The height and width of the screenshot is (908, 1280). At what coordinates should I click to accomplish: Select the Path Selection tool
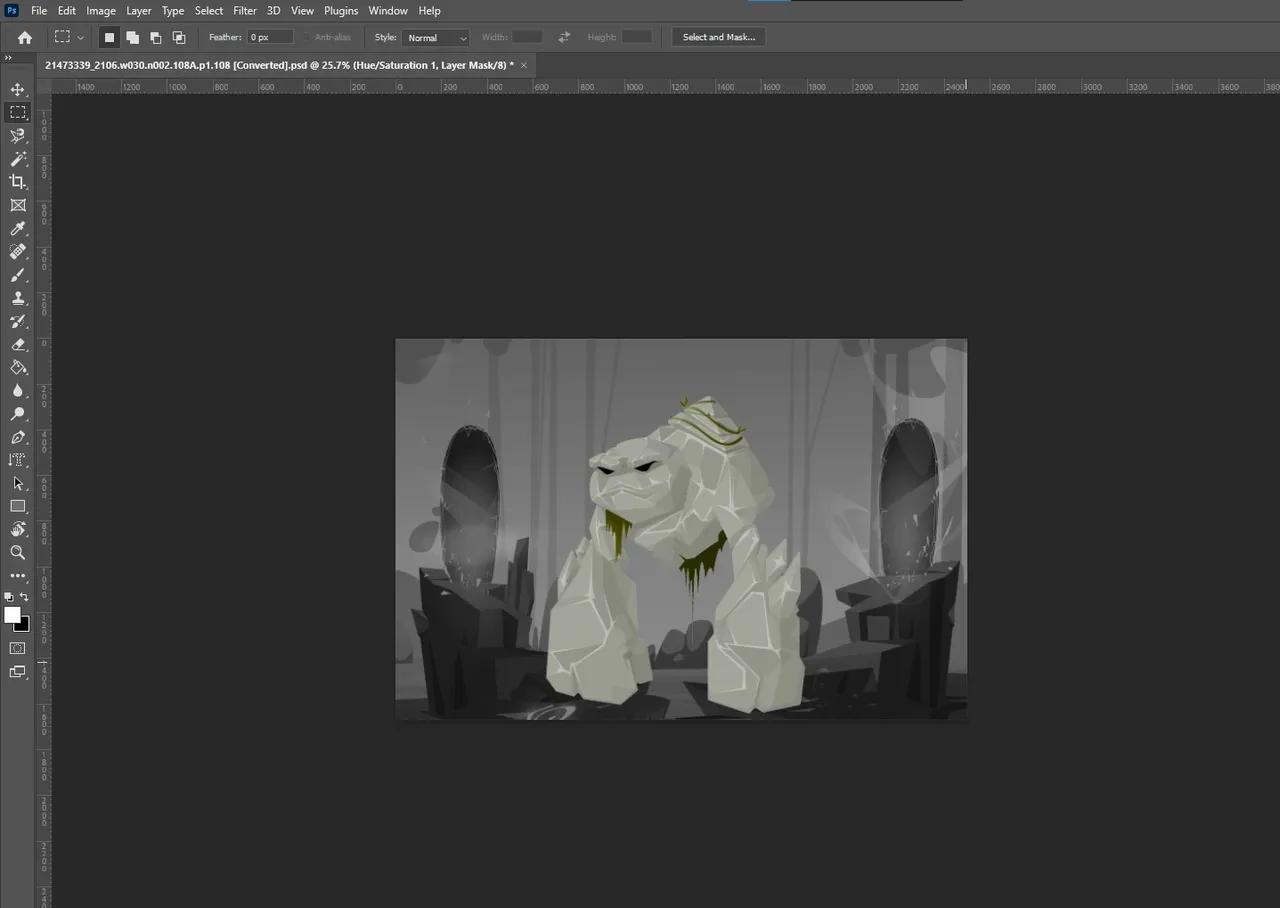18,483
